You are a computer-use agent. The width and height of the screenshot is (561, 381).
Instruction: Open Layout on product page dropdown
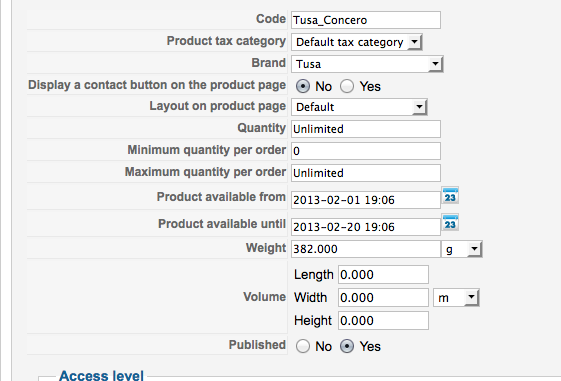point(359,107)
